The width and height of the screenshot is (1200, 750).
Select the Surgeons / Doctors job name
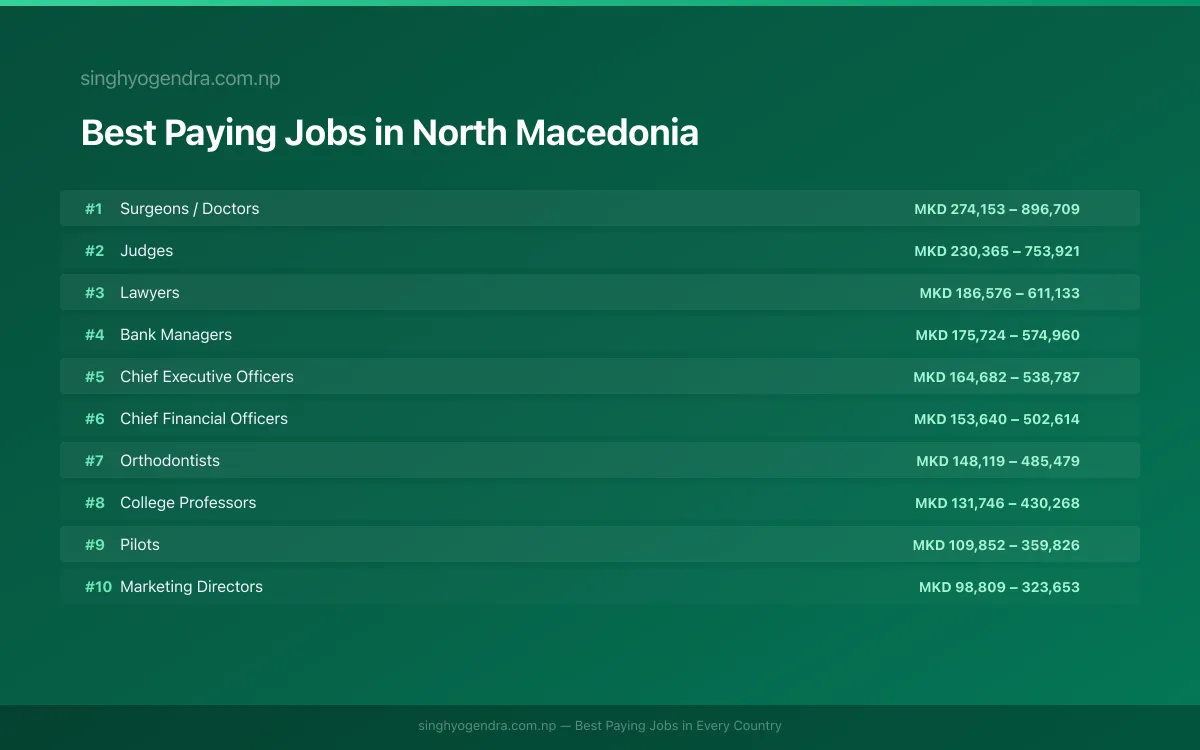[x=190, y=209]
